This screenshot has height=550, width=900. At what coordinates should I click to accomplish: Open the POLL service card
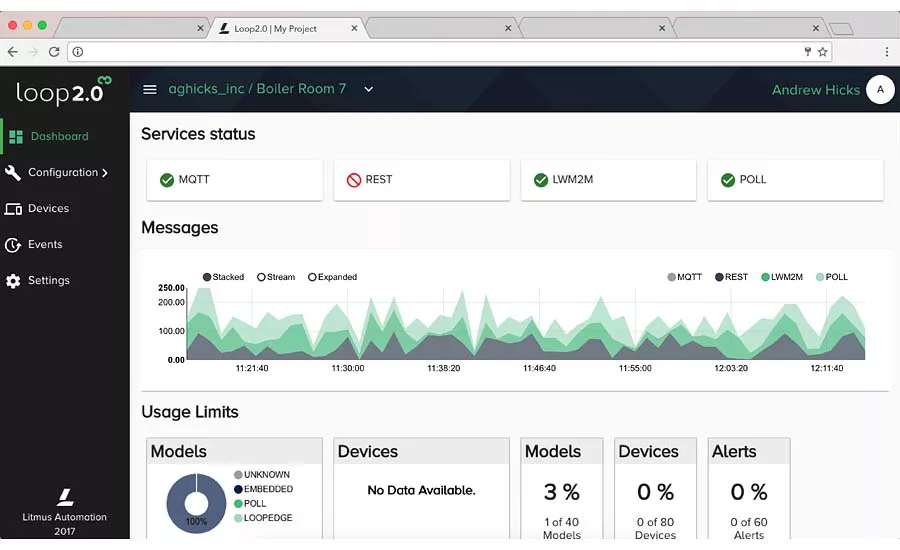[x=796, y=180]
